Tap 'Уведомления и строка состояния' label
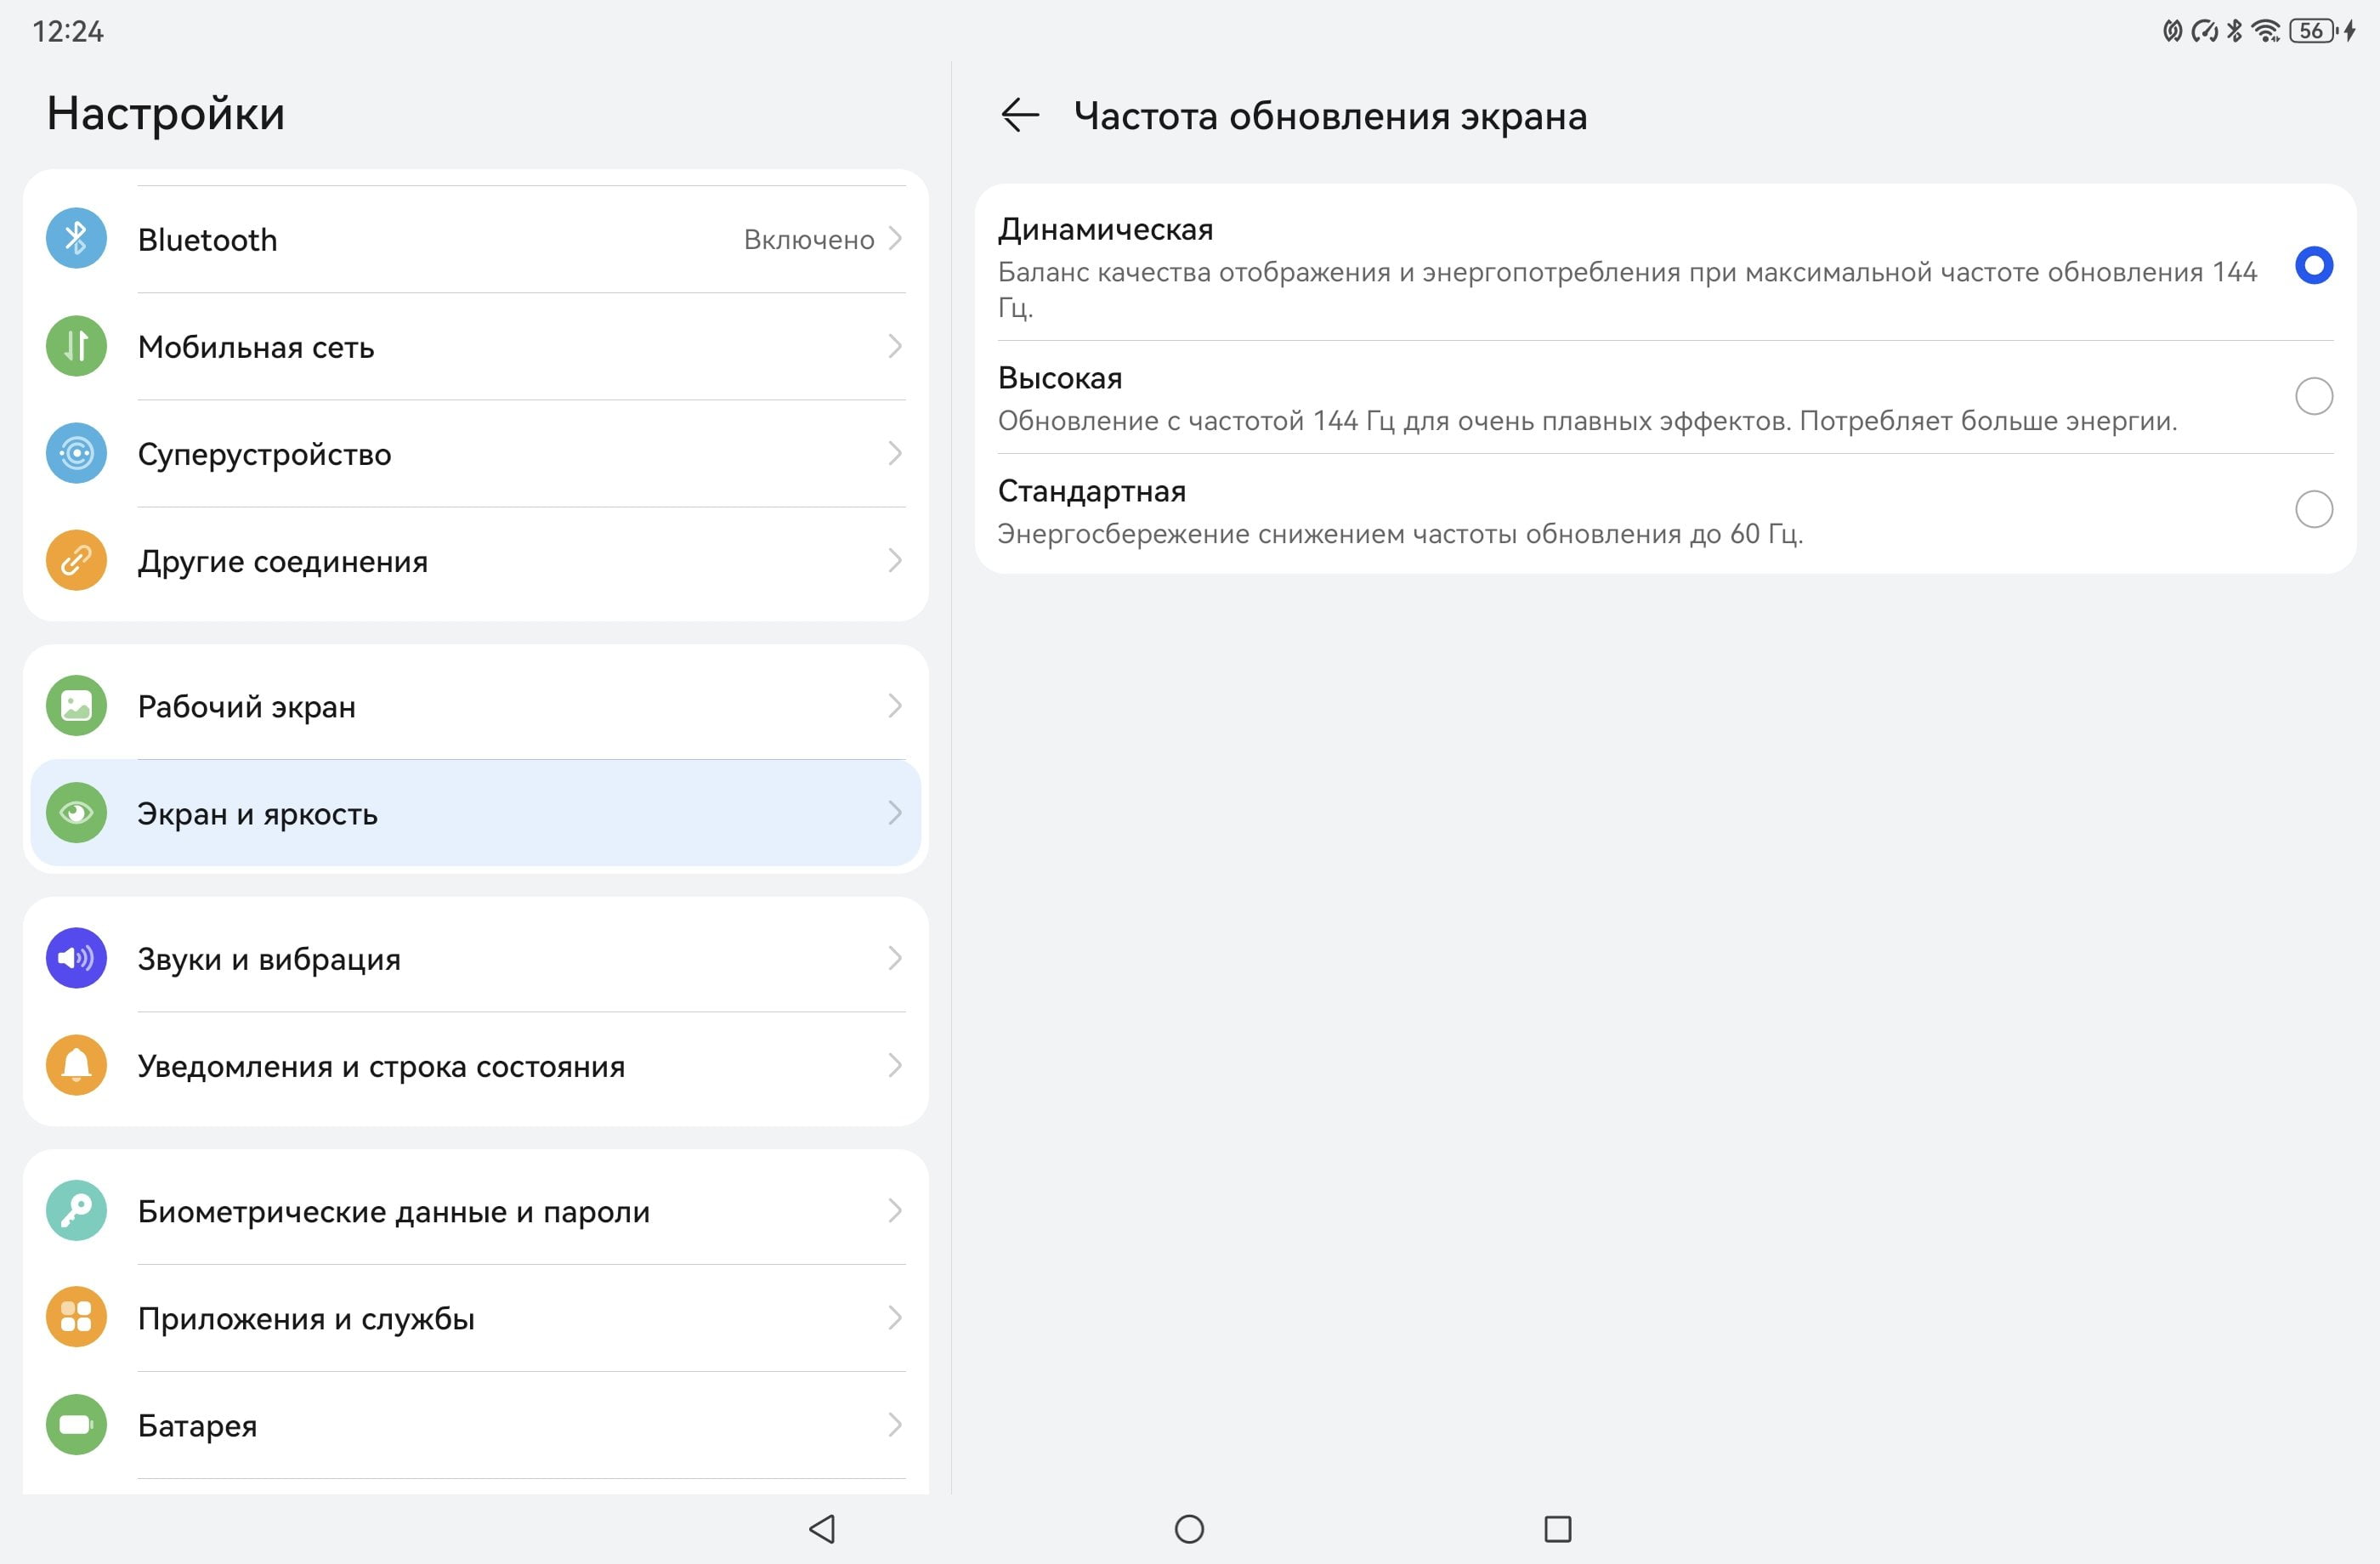2380x1564 pixels. (381, 1066)
